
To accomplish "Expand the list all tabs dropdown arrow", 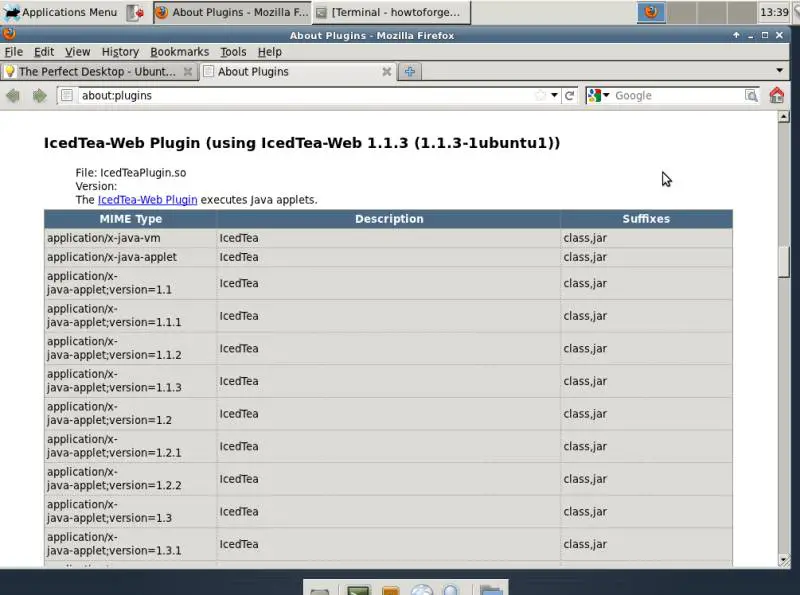I will [x=780, y=70].
